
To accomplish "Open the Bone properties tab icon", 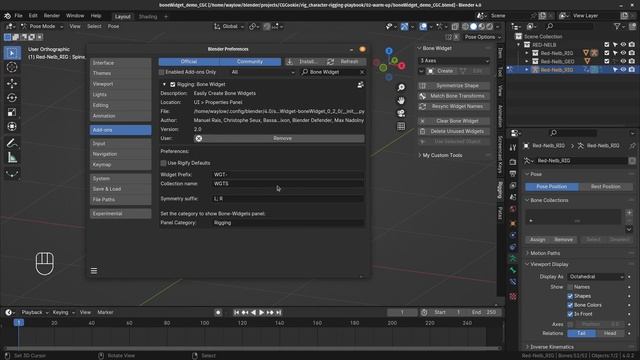I will tap(513, 270).
